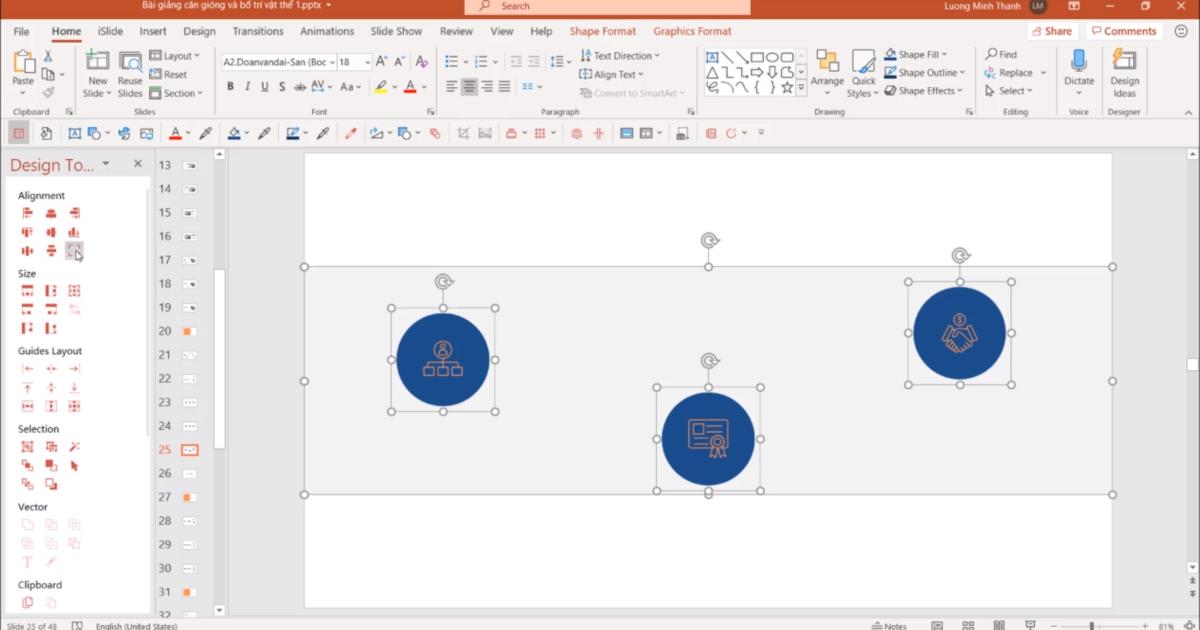This screenshot has width=1200, height=630.
Task: Switch to the Transitions tab
Action: point(258,31)
